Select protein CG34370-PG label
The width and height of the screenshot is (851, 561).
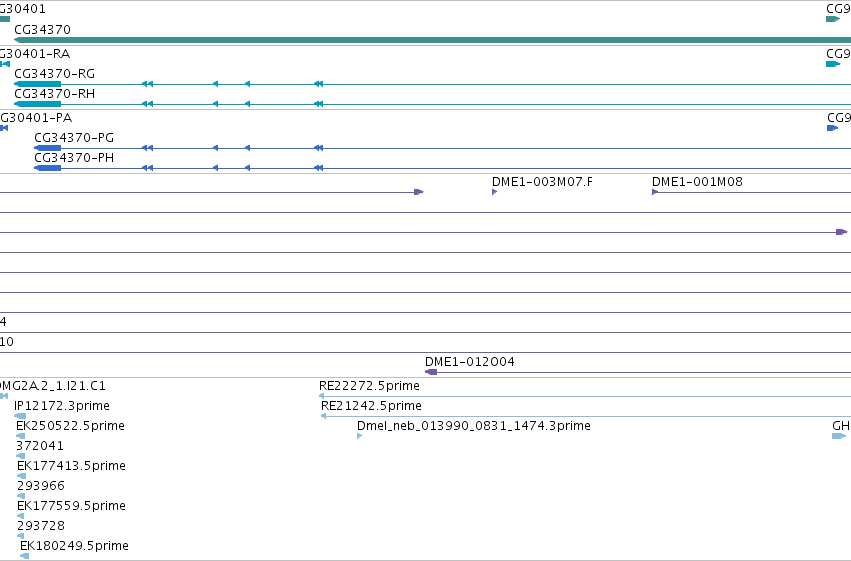tap(74, 138)
